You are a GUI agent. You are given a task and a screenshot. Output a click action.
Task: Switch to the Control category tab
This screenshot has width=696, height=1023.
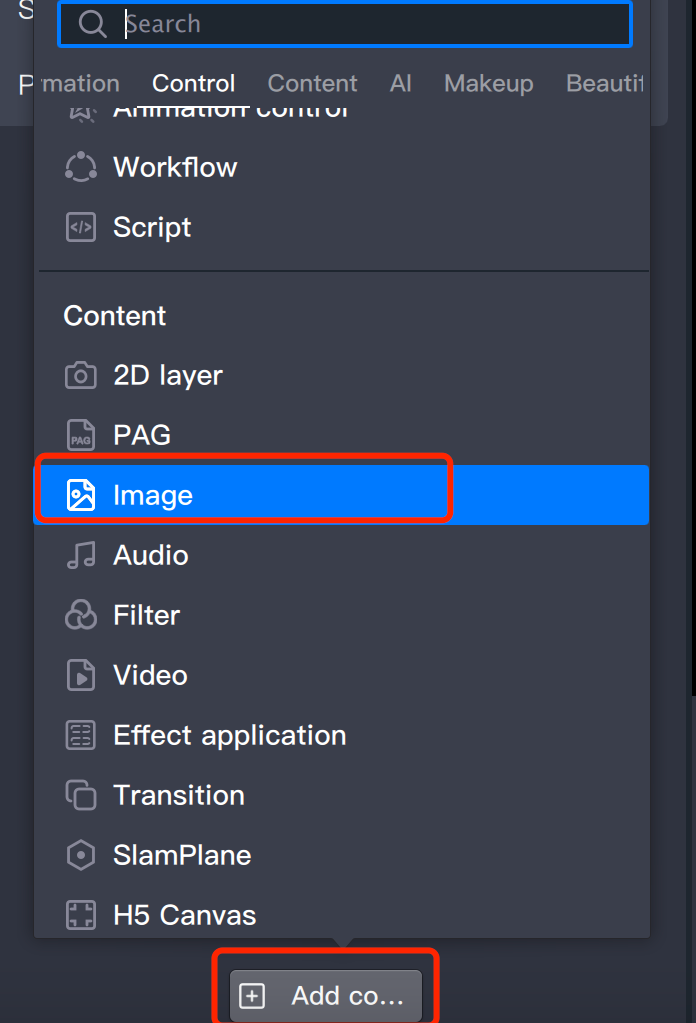pyautogui.click(x=194, y=84)
